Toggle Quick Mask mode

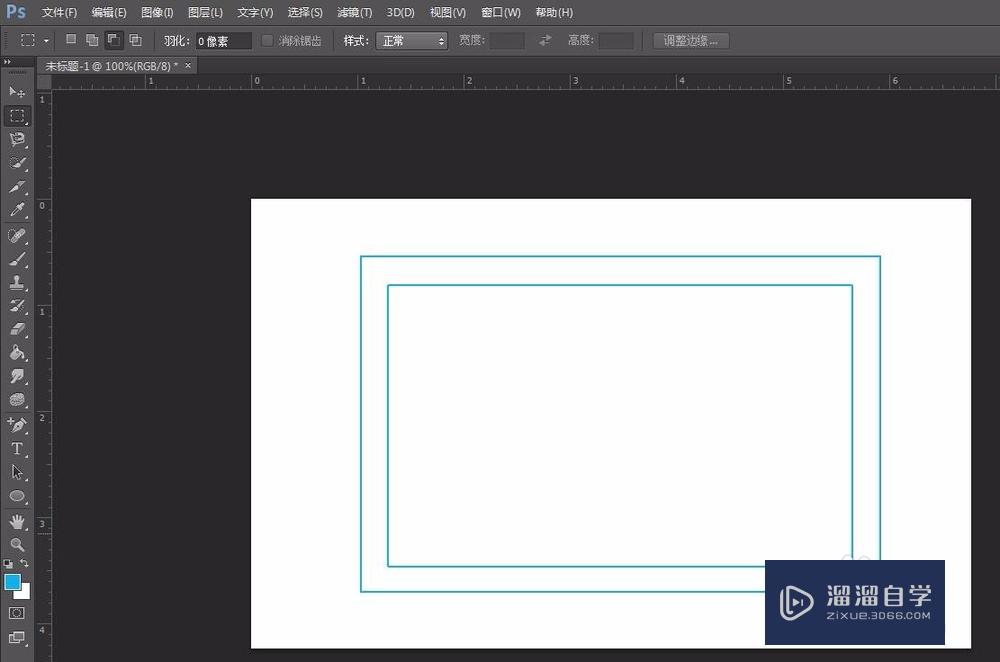click(x=17, y=613)
